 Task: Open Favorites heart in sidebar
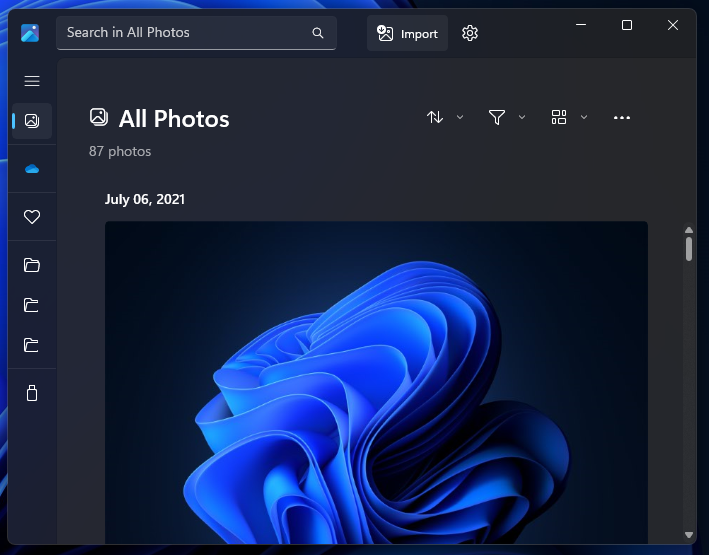point(32,217)
